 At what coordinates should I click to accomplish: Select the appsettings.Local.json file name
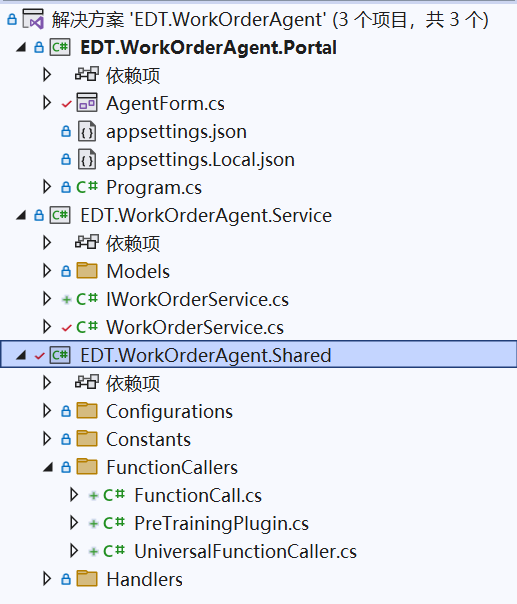tap(200, 159)
